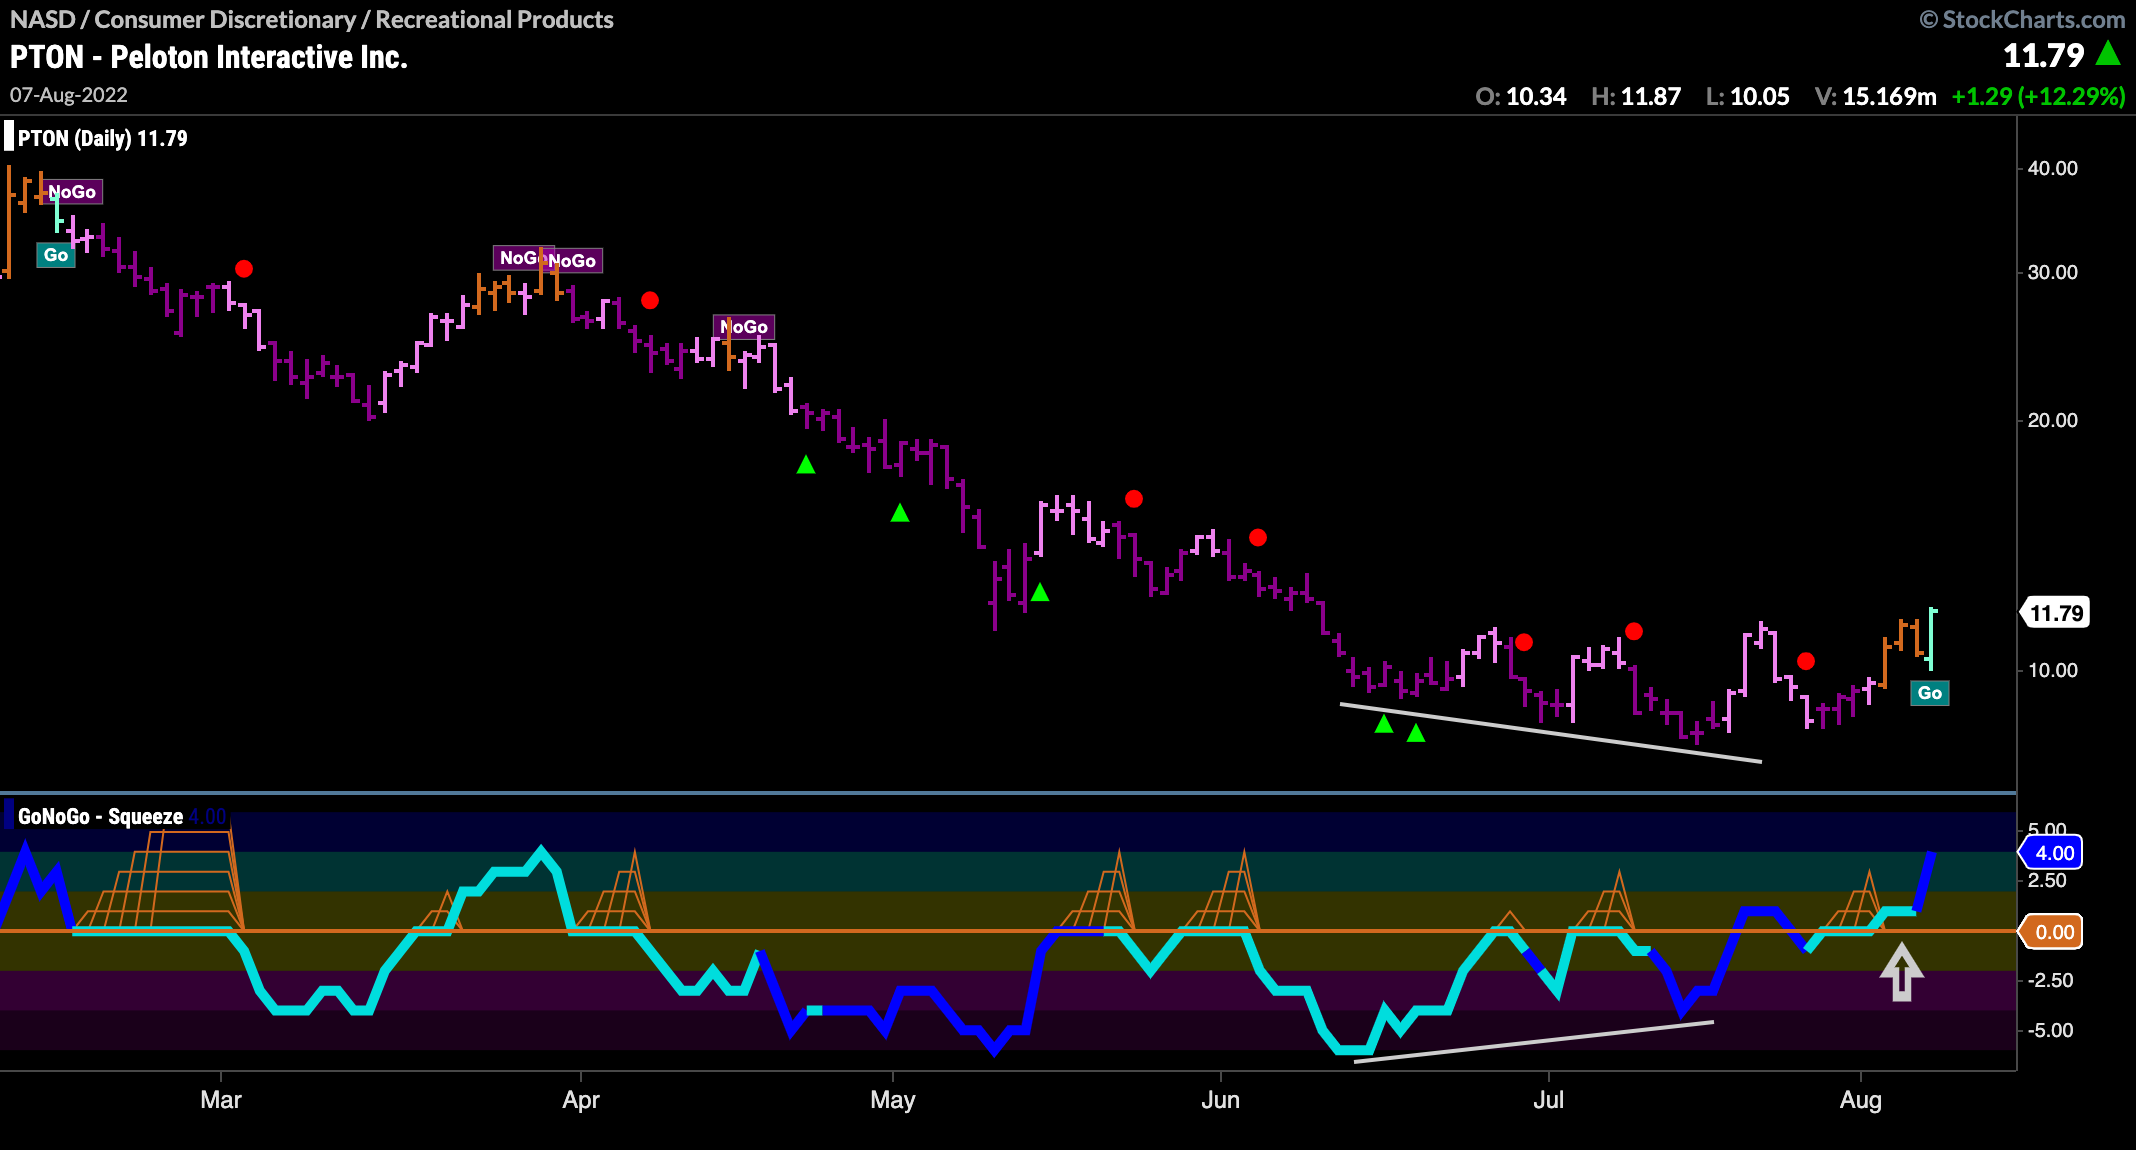Click the green triangle at start of May
Screen dimensions: 2136x1150
coord(900,513)
